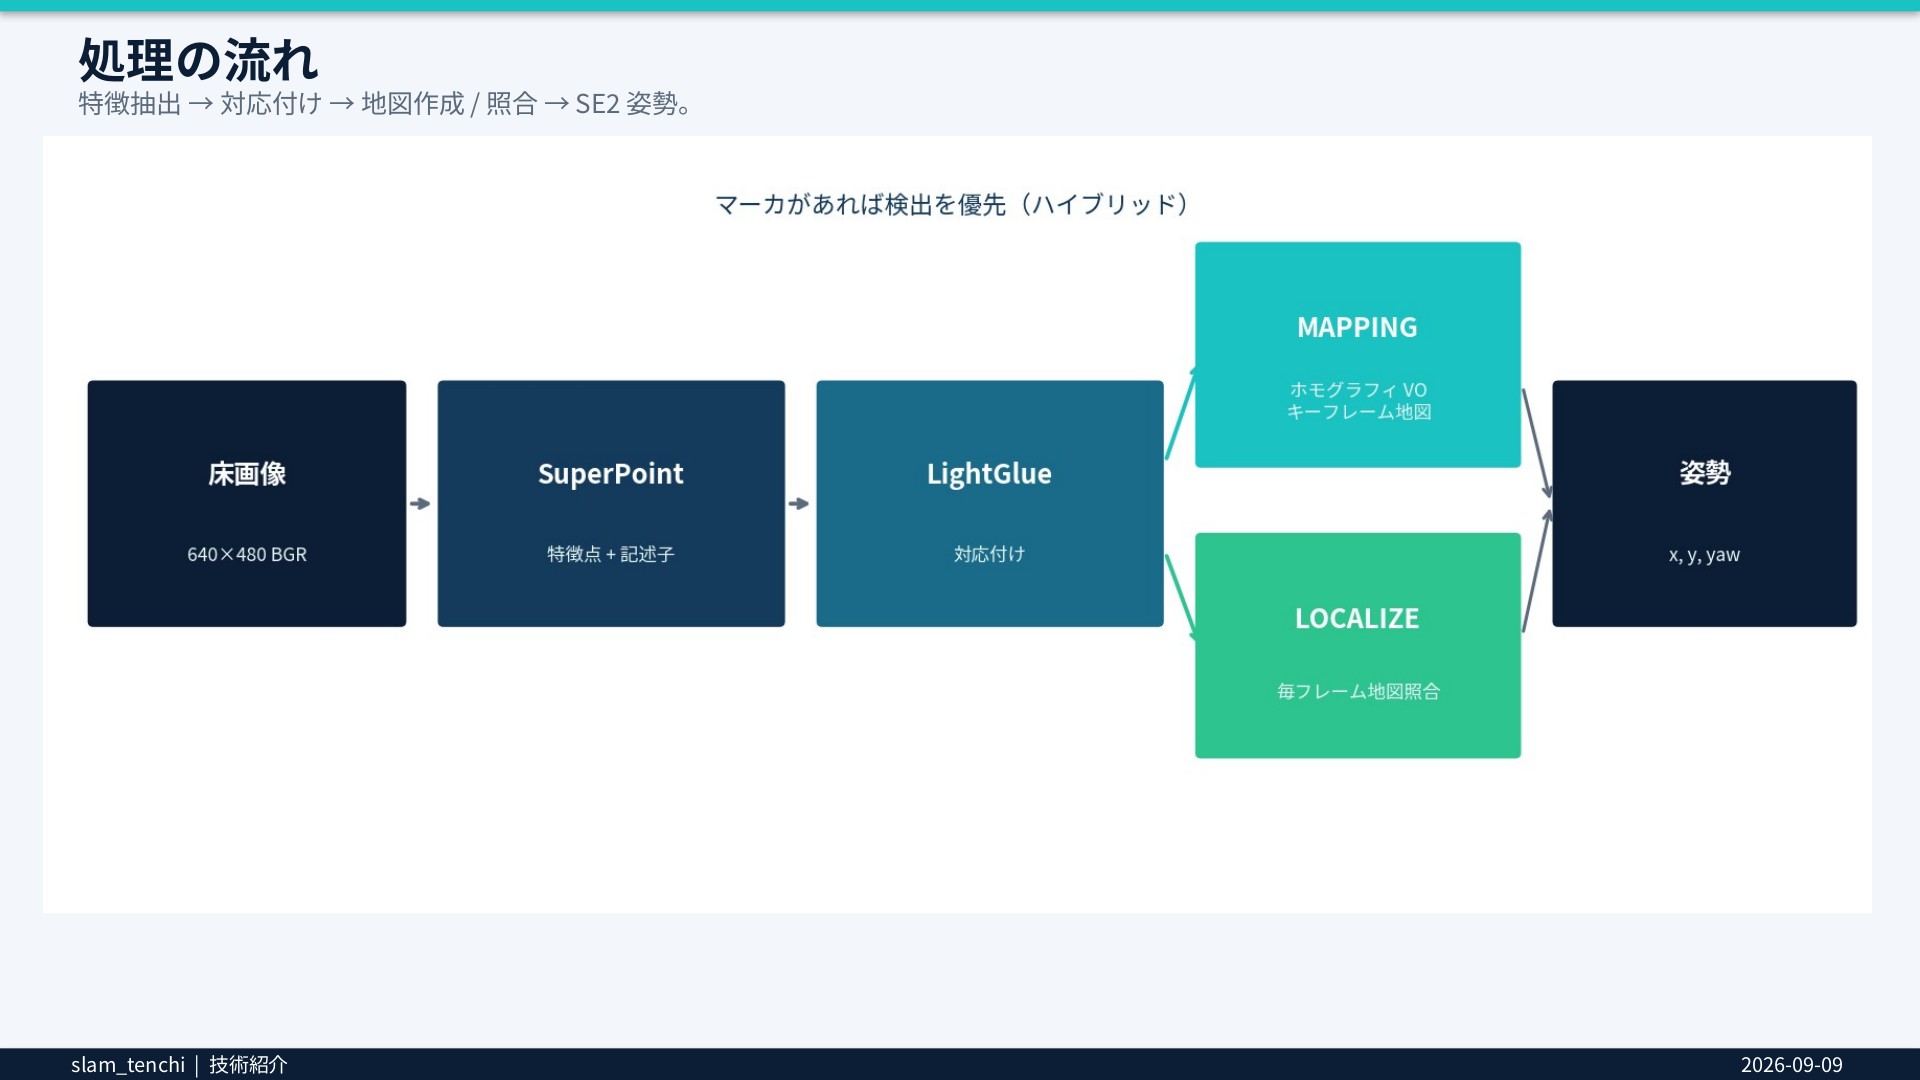This screenshot has width=1920, height=1080.
Task: Click 対応付け text under LightGlue
Action: pos(989,554)
